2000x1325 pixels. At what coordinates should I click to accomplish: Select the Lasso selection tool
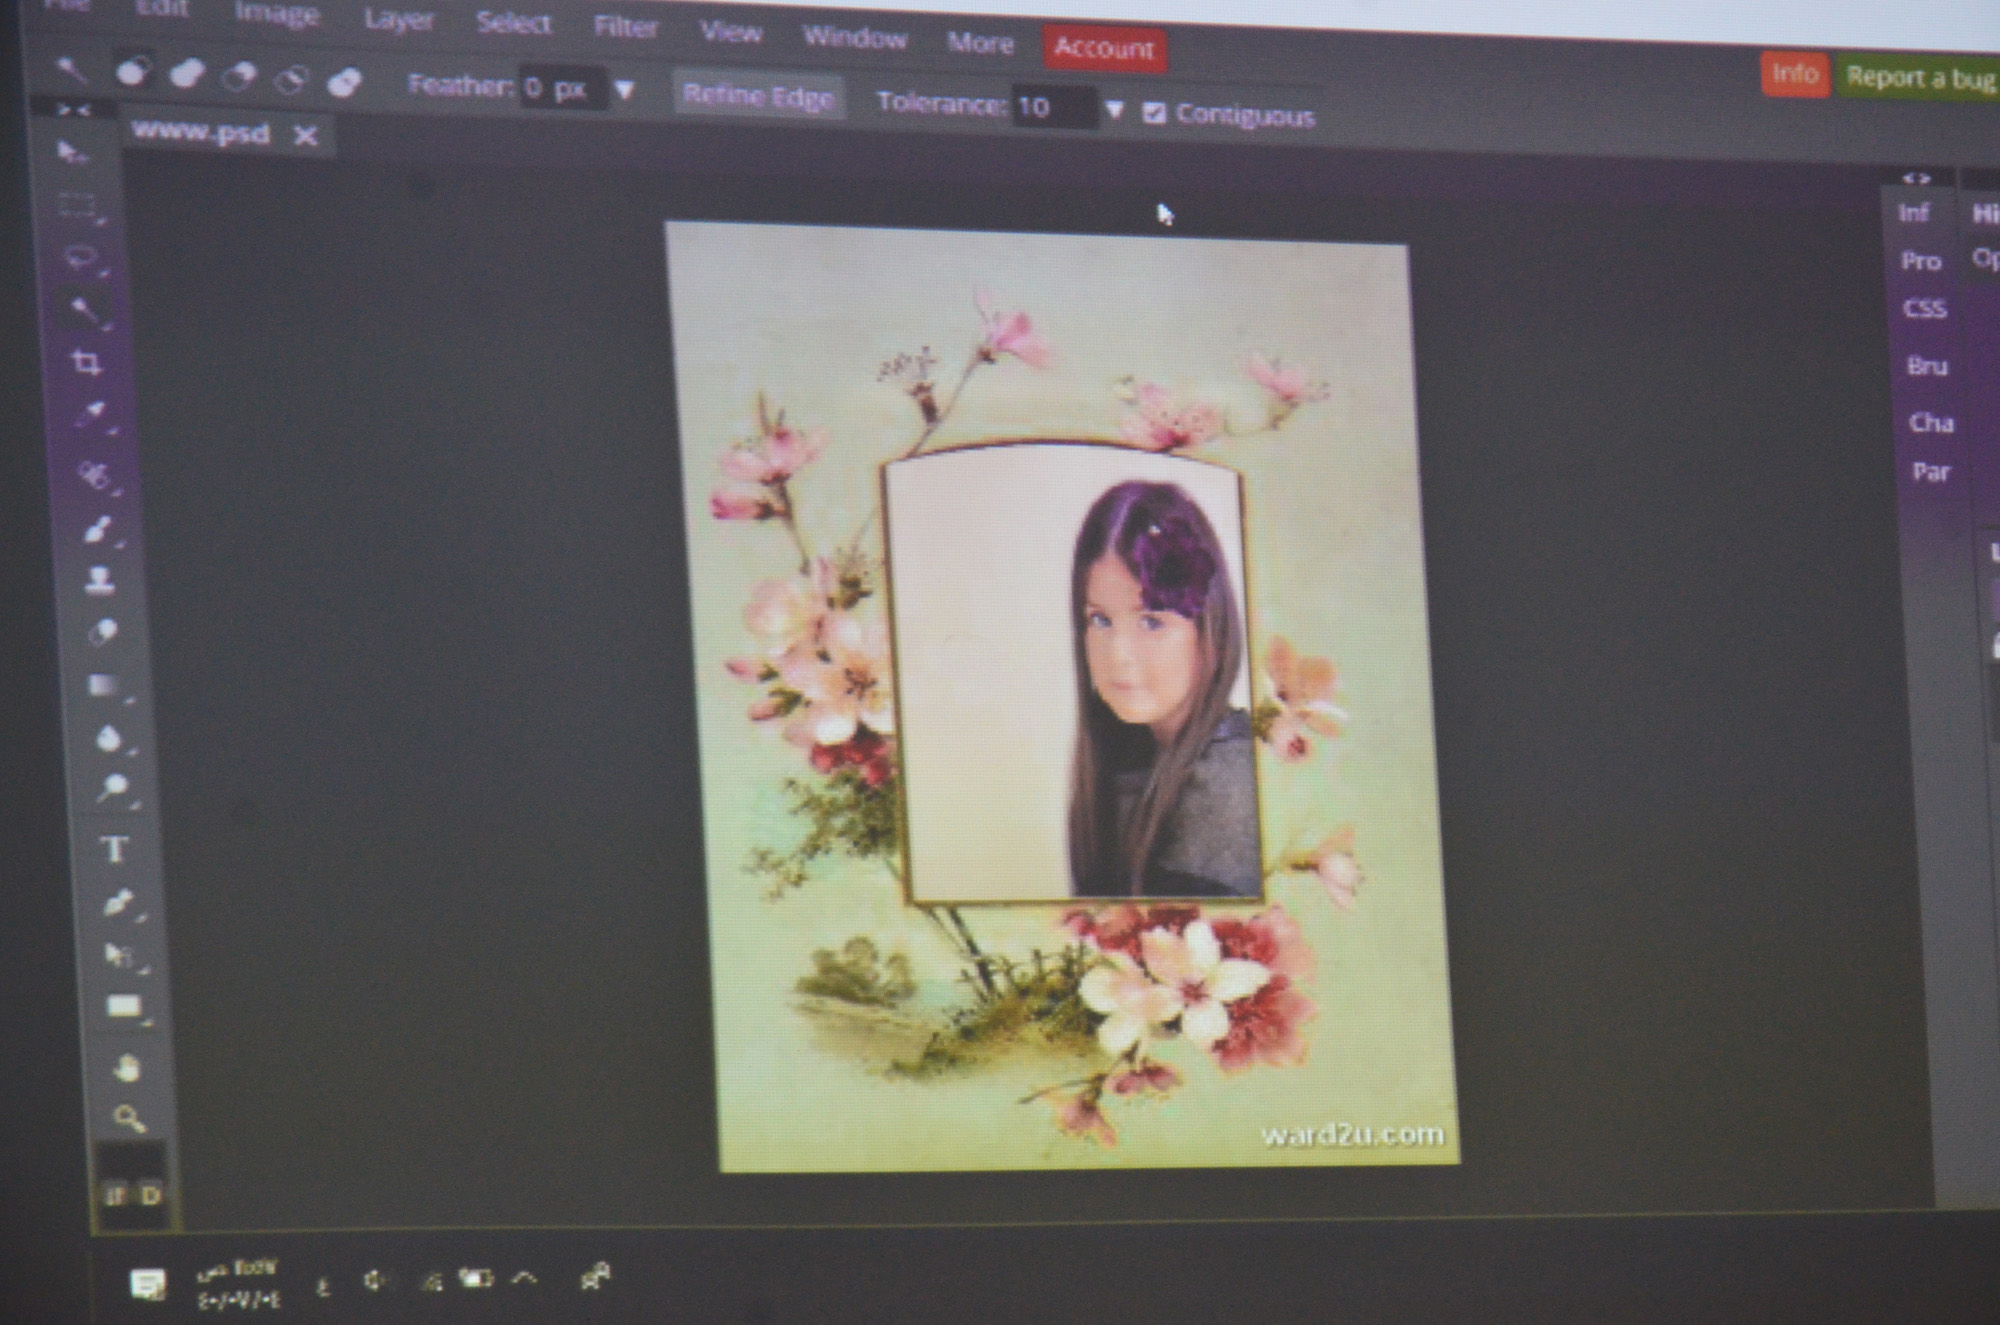(80, 258)
